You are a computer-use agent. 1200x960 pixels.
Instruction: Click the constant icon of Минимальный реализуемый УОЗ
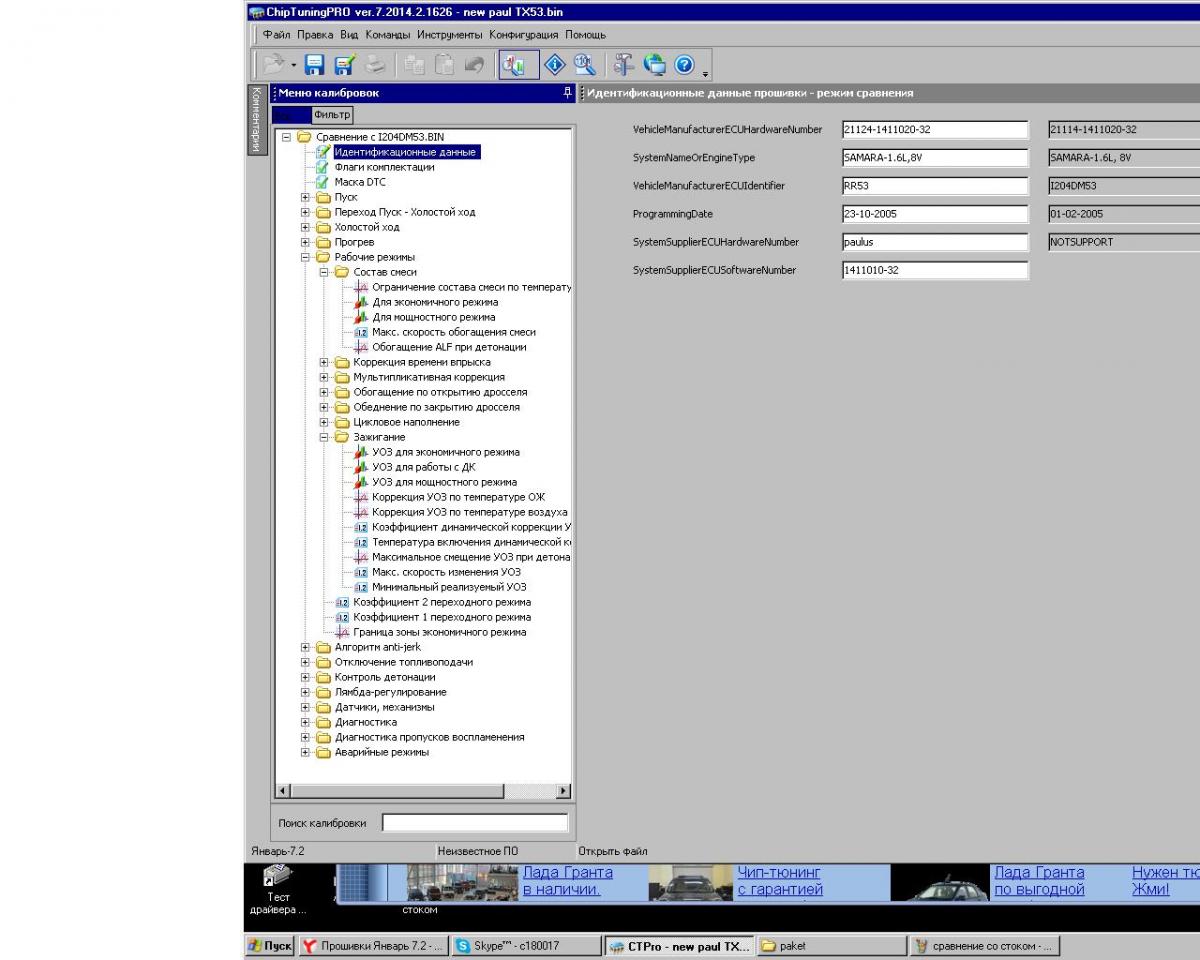pos(362,587)
